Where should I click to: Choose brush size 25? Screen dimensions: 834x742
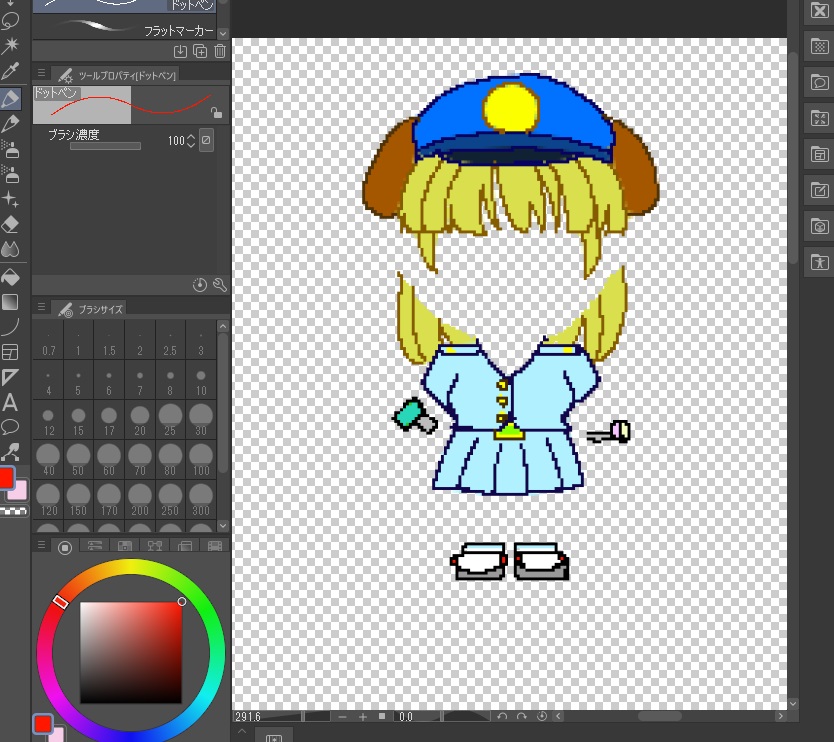[x=170, y=420]
